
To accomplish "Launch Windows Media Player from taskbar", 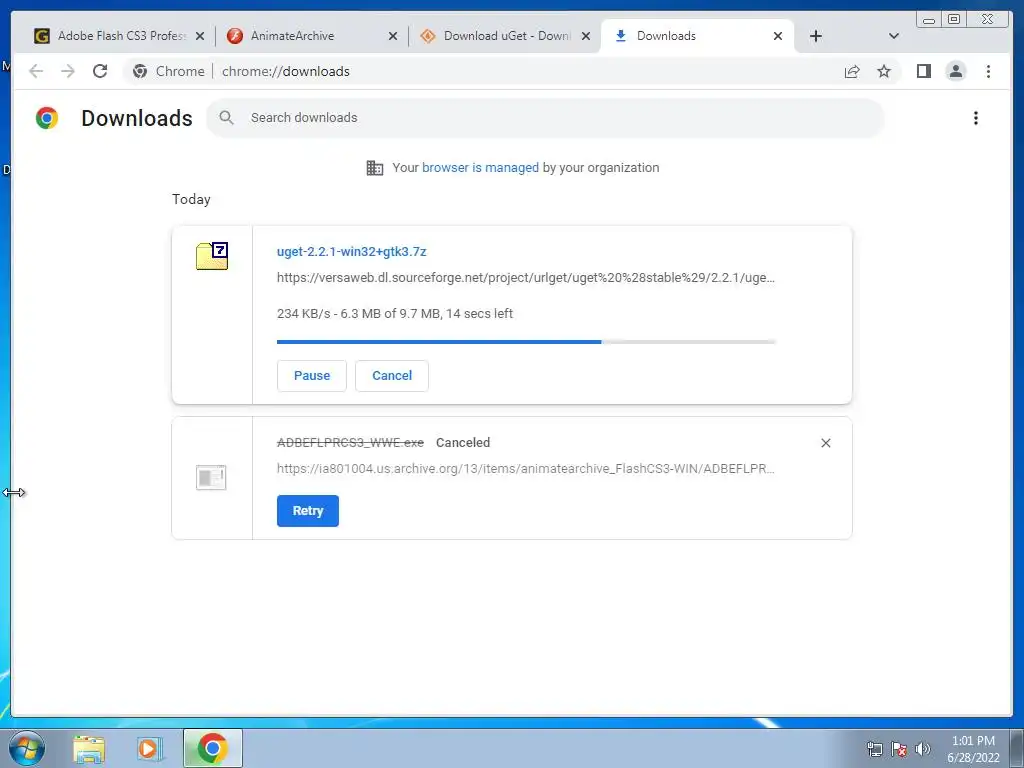I will coord(150,748).
